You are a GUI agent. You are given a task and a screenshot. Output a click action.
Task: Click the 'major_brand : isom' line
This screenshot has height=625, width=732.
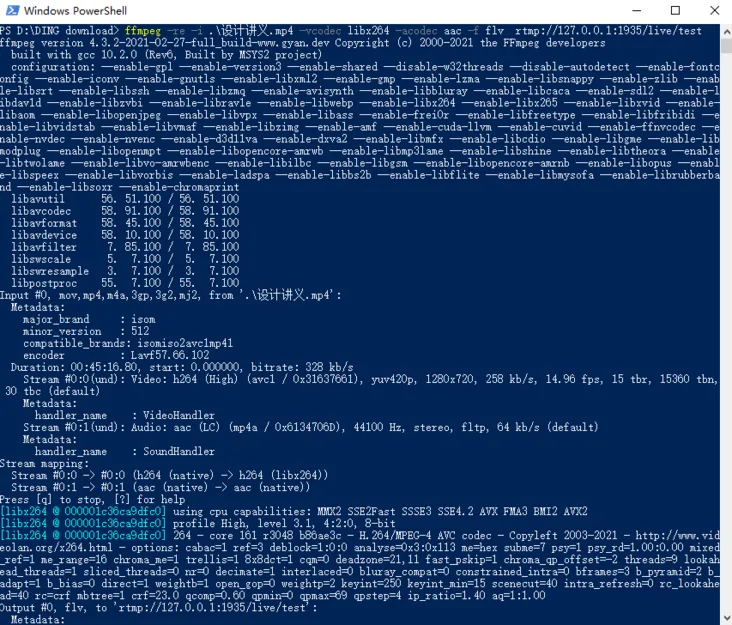[x=89, y=319]
